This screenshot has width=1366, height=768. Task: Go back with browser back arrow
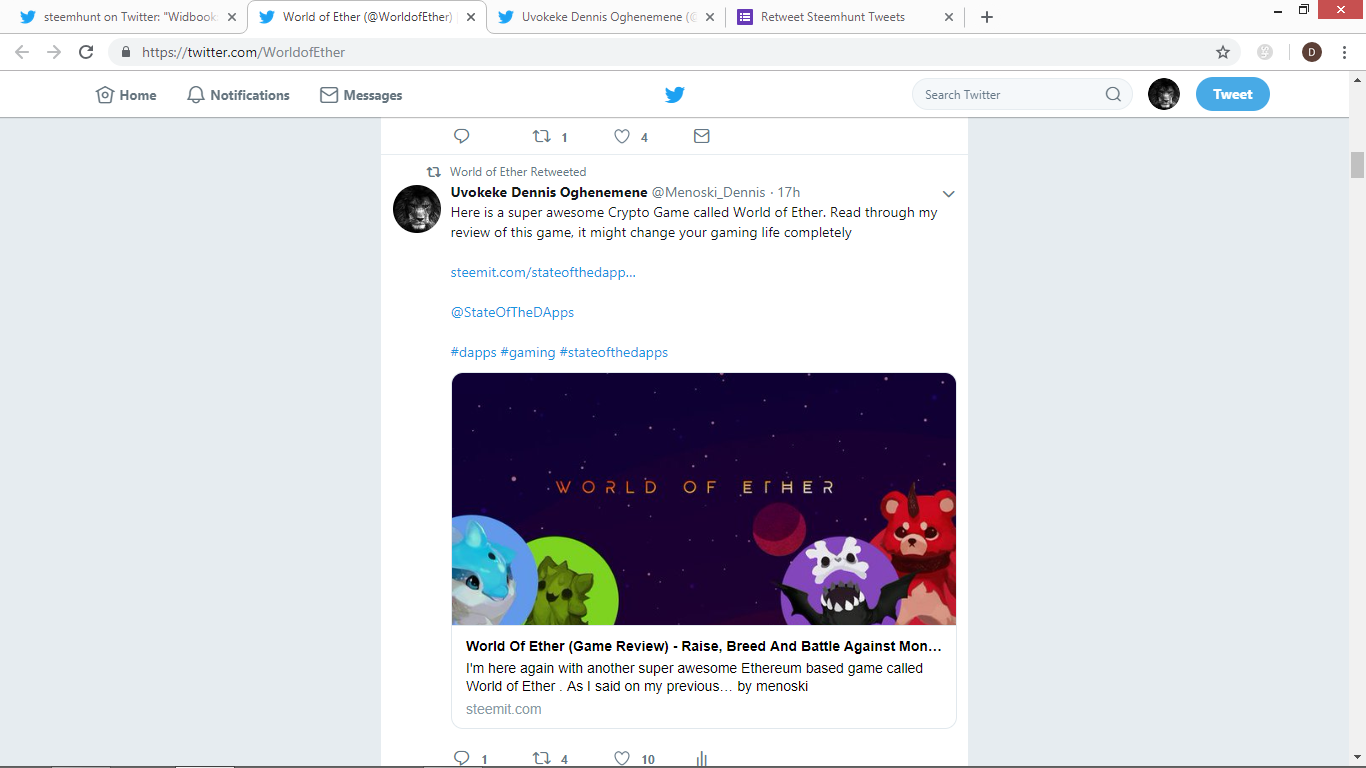click(22, 52)
